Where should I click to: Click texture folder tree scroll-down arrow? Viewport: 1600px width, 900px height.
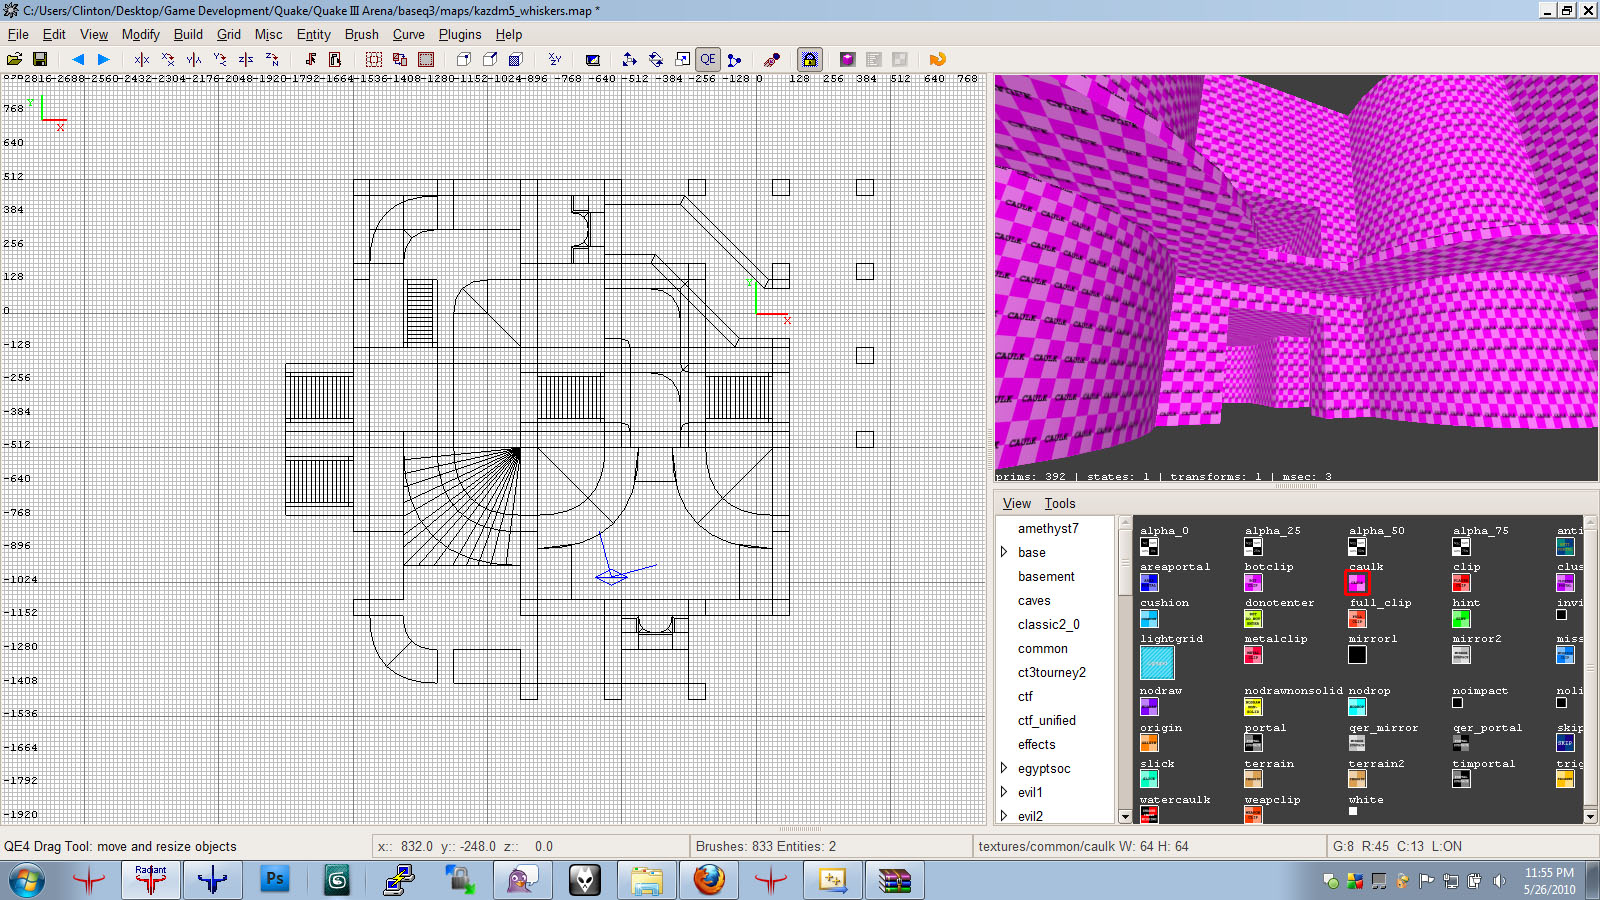[1125, 816]
